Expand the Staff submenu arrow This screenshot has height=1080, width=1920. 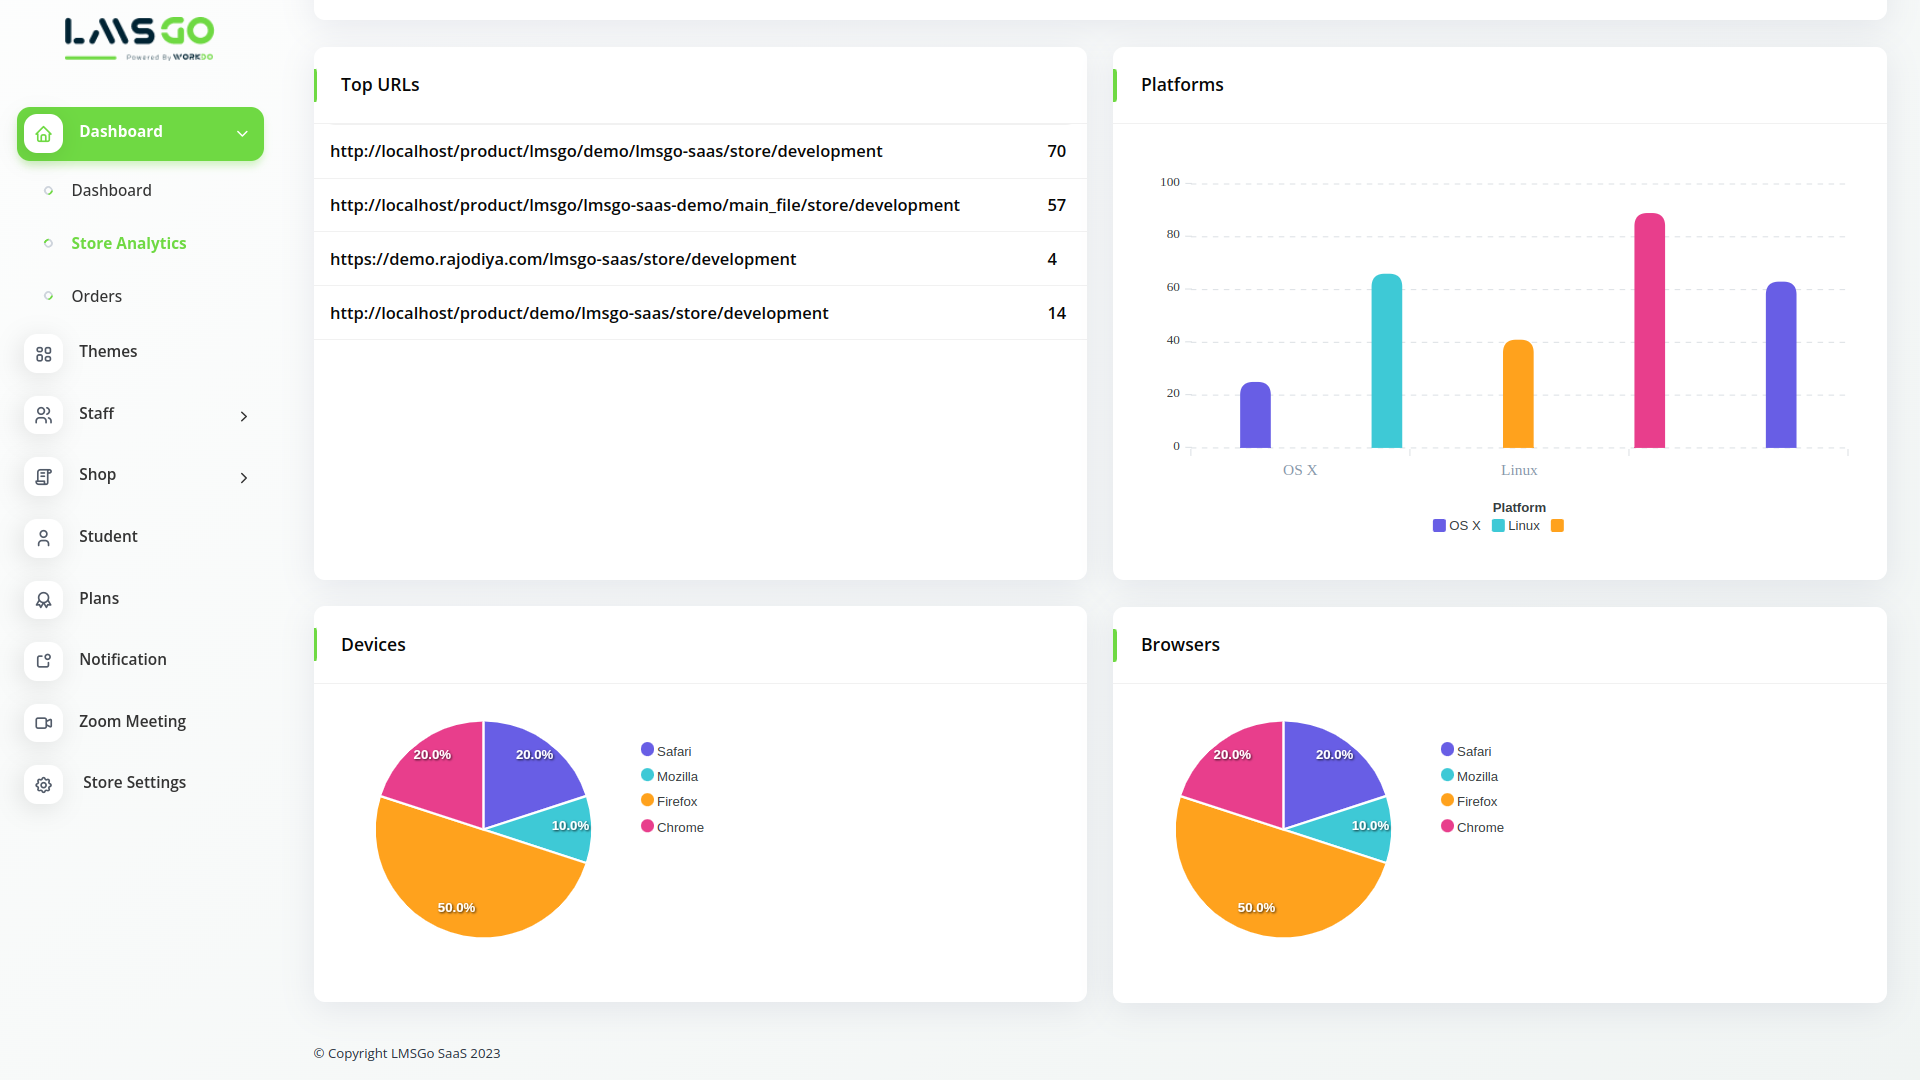(x=243, y=416)
